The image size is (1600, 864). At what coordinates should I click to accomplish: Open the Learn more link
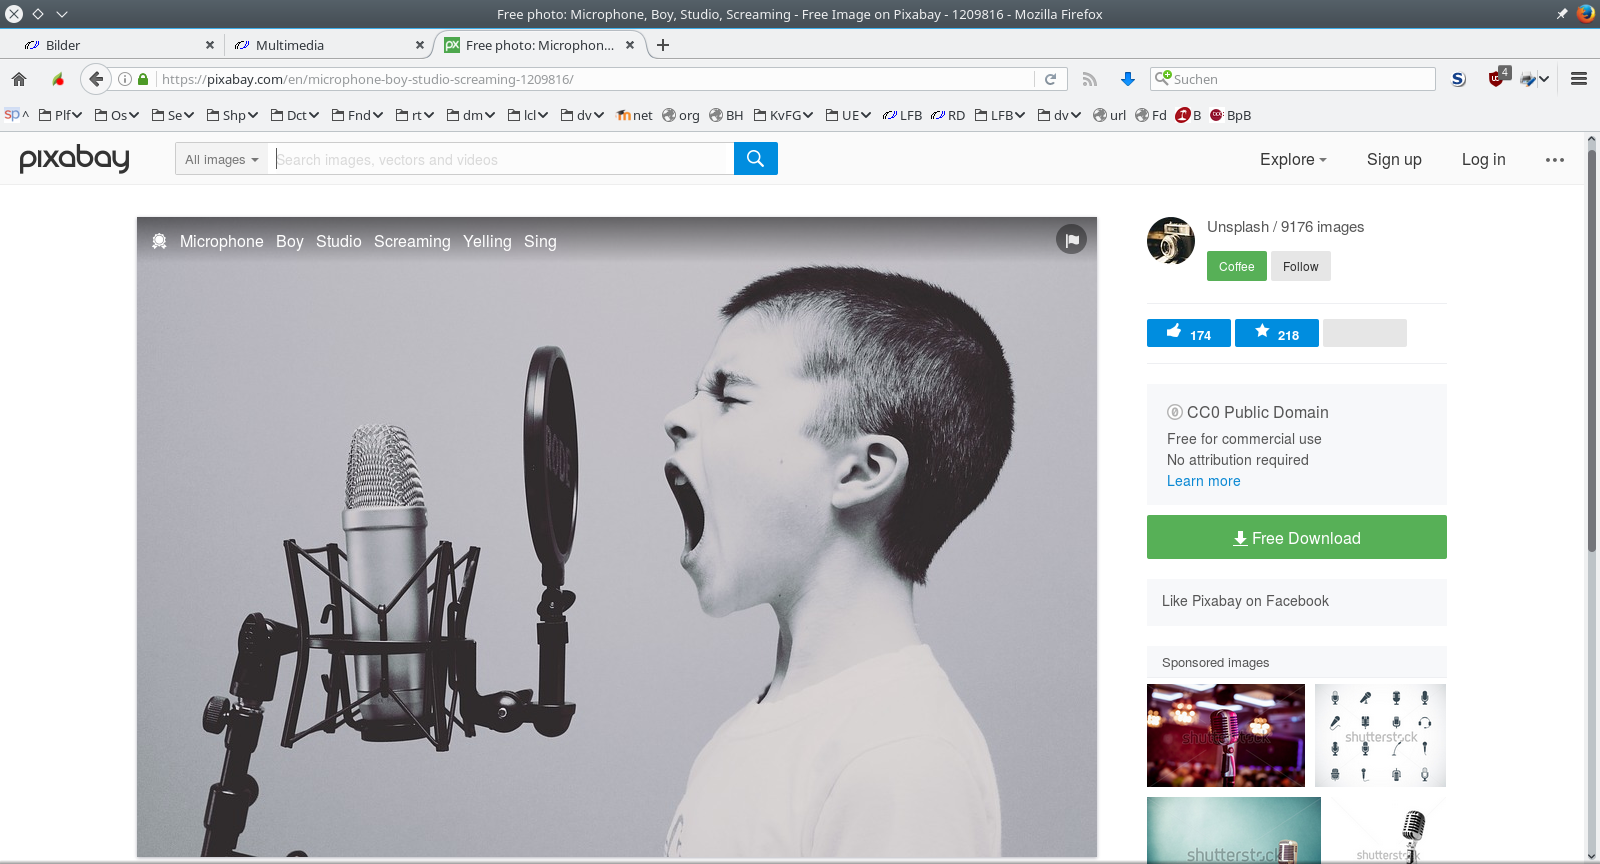[1203, 481]
